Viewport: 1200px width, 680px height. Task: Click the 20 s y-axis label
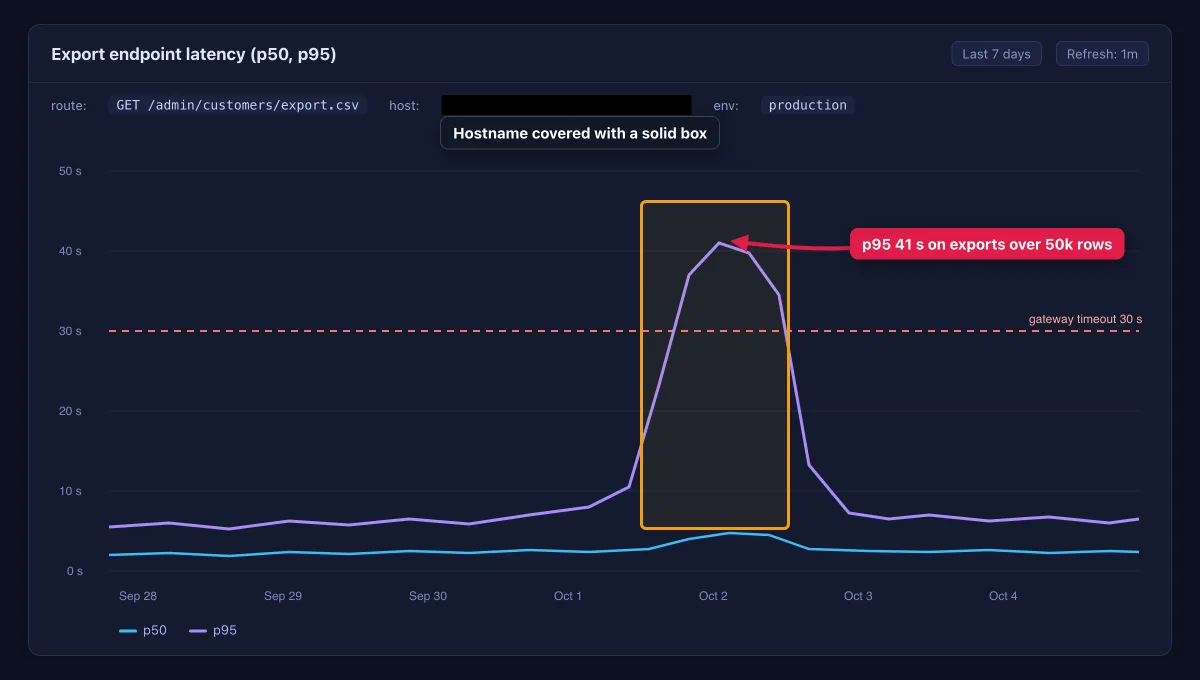pyautogui.click(x=70, y=411)
